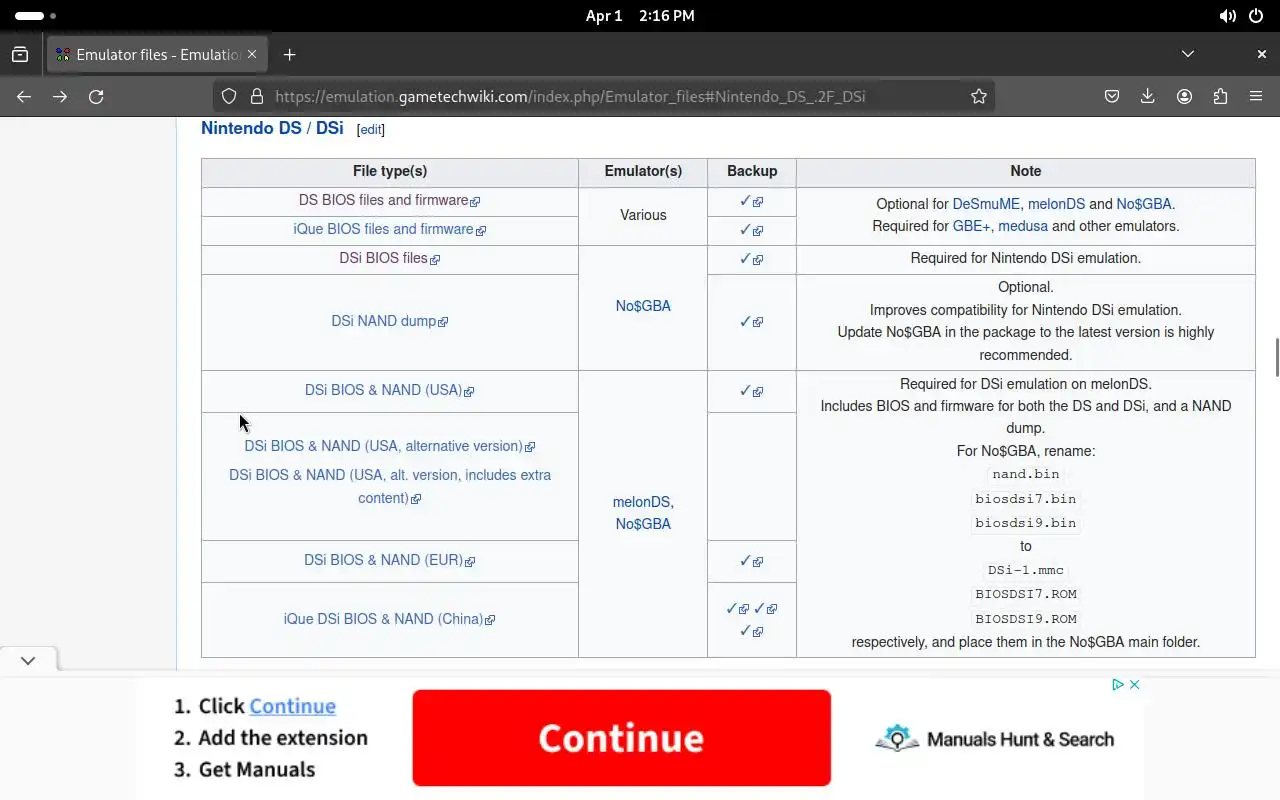
Task: Click the browser back arrow
Action: [24, 96]
